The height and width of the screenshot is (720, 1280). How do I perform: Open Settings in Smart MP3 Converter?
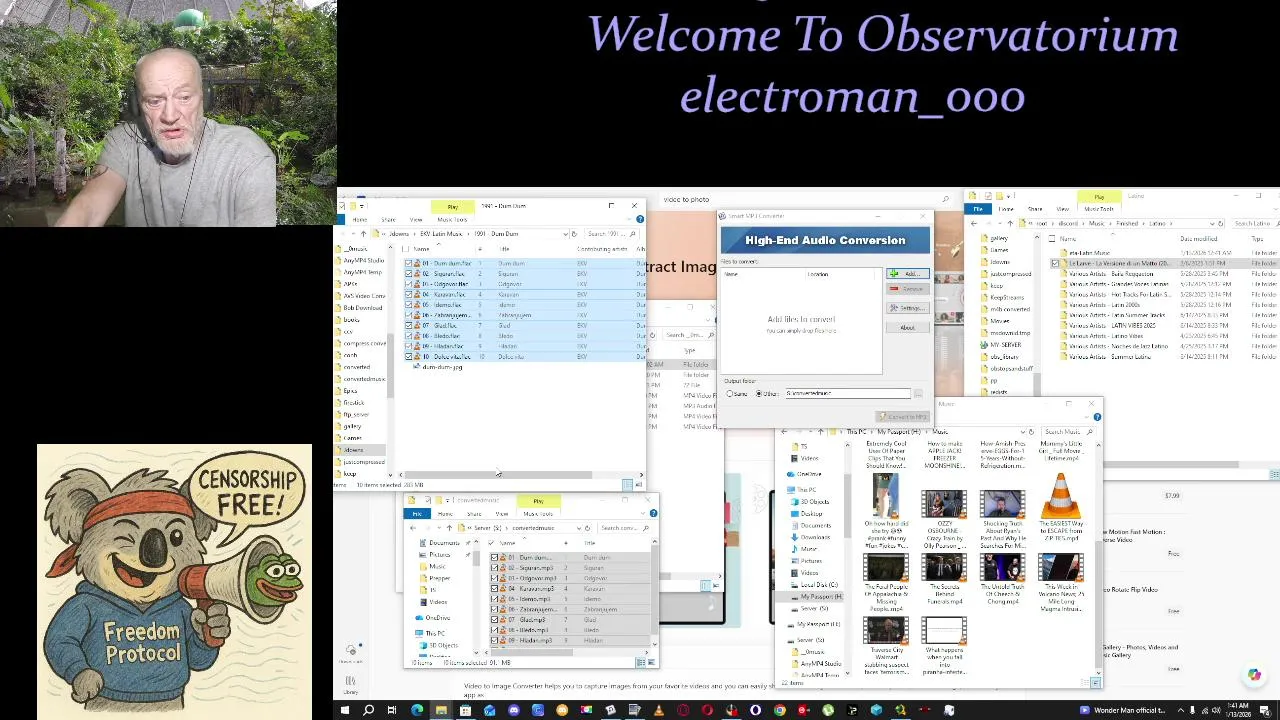coord(907,308)
